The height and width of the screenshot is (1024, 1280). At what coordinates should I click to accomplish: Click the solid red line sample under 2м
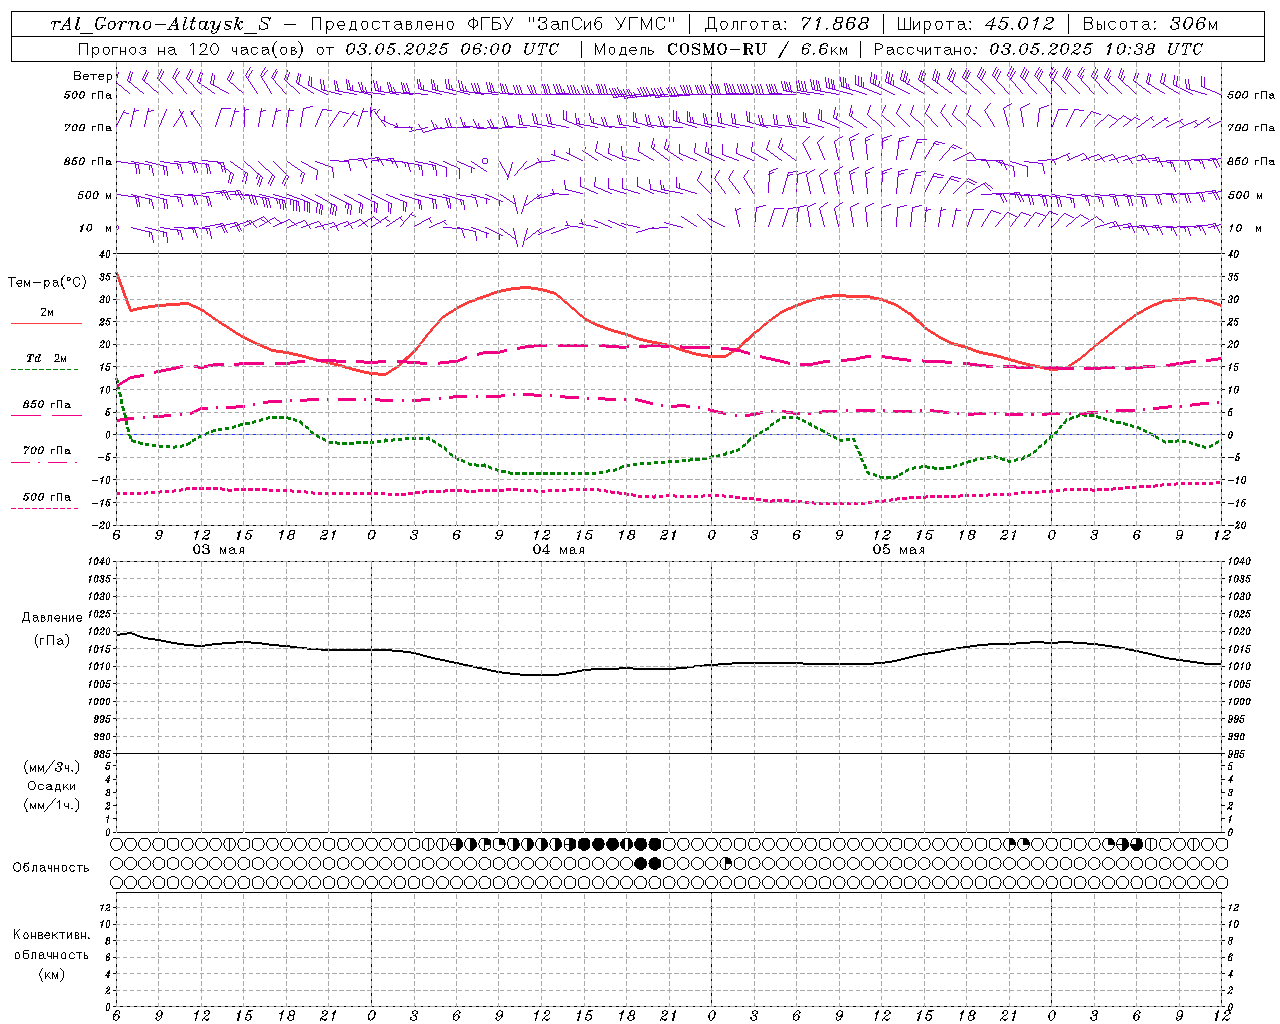pos(46,324)
